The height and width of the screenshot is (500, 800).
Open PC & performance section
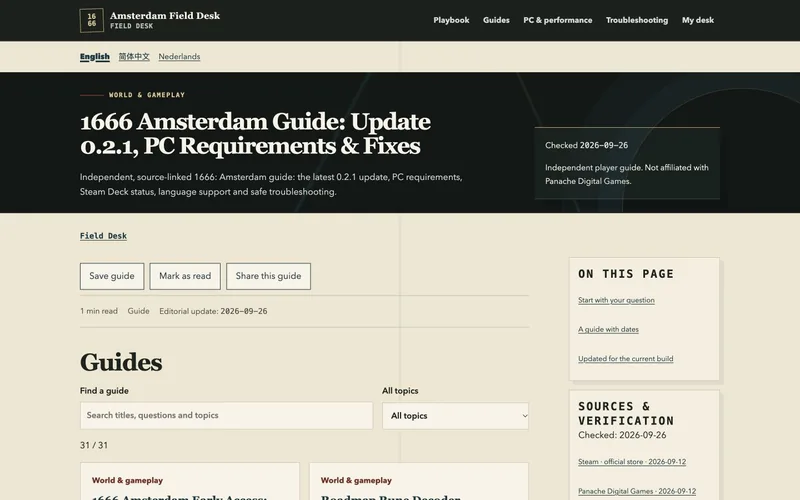click(558, 20)
